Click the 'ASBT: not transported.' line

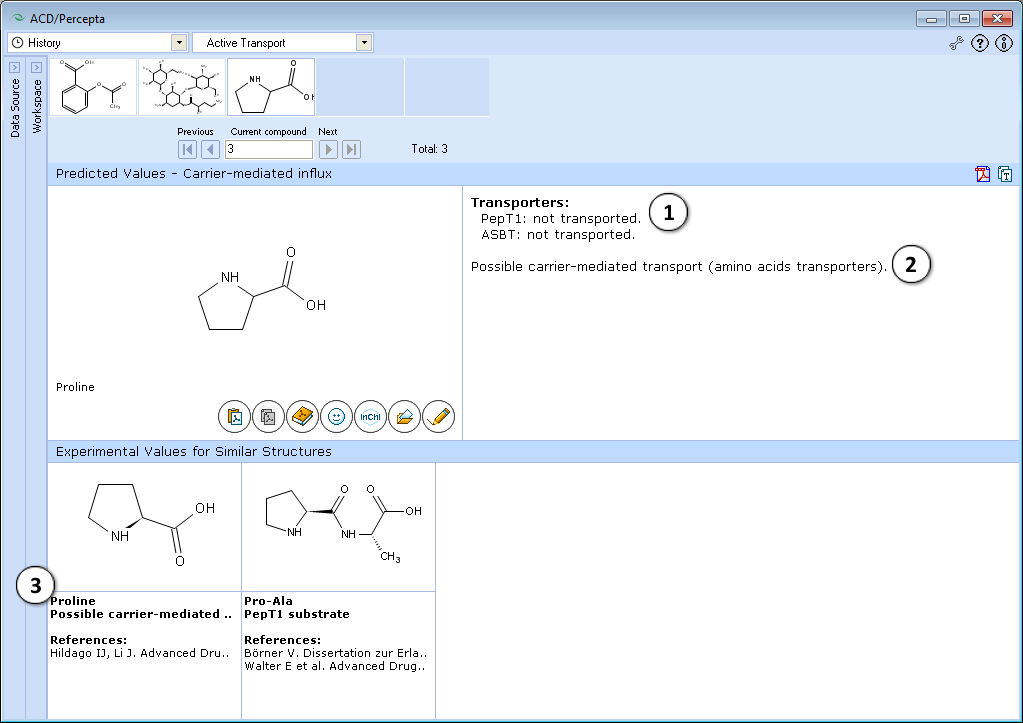click(x=558, y=235)
